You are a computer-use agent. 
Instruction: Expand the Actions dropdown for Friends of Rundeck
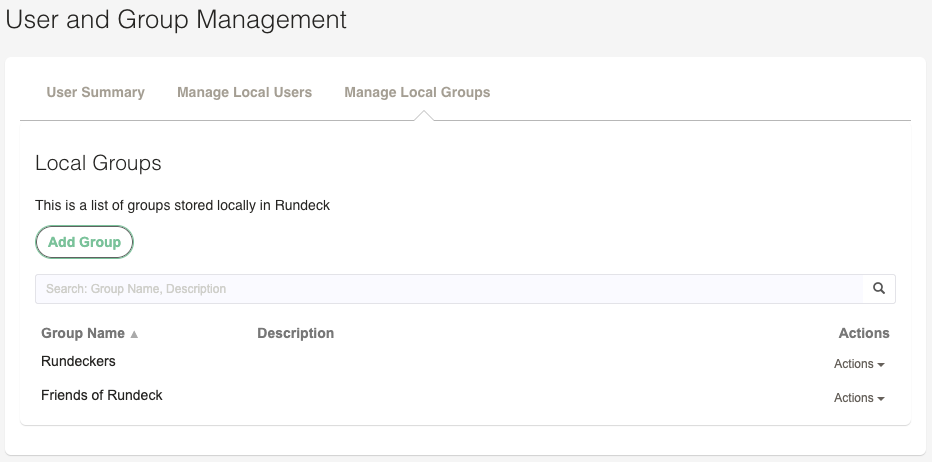tap(859, 398)
